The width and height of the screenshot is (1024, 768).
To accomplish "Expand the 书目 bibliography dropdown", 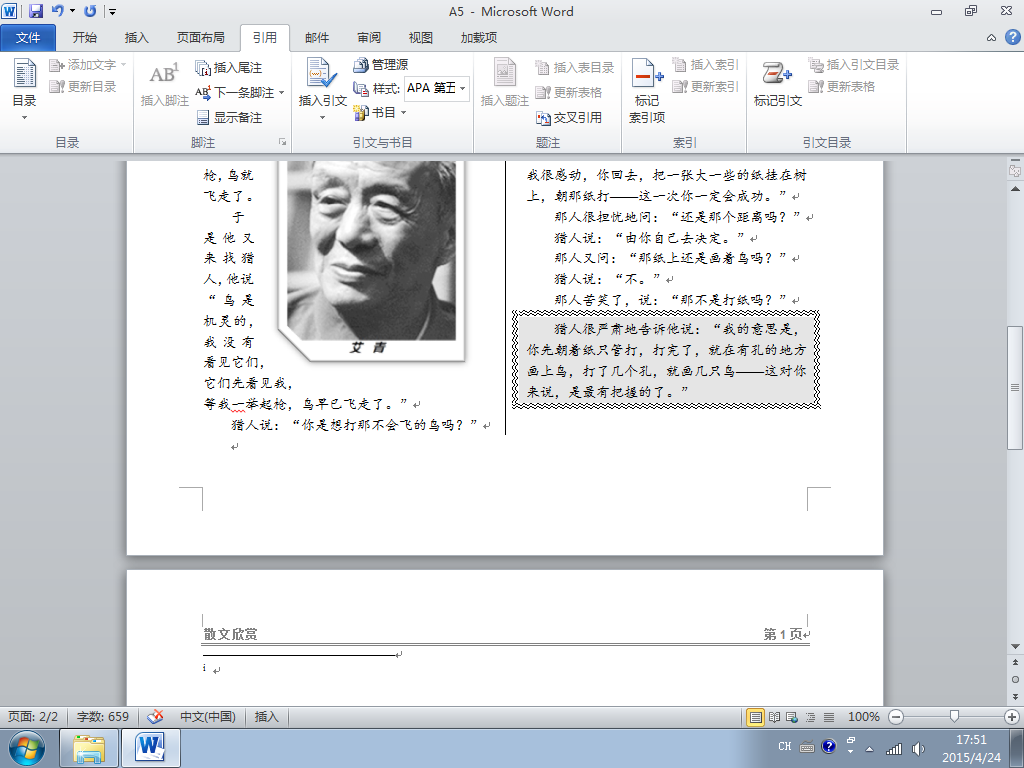I will coord(403,113).
